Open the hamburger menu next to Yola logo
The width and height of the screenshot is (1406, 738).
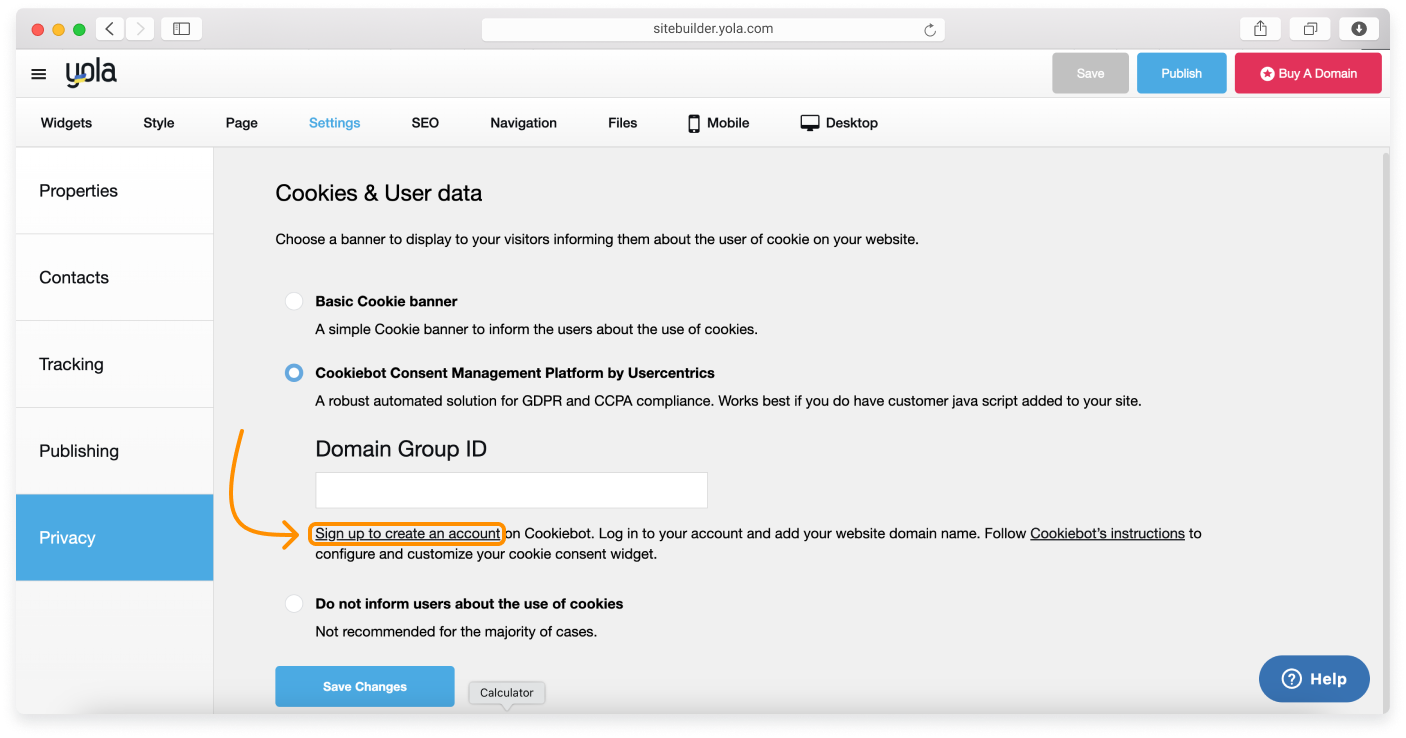tap(39, 74)
